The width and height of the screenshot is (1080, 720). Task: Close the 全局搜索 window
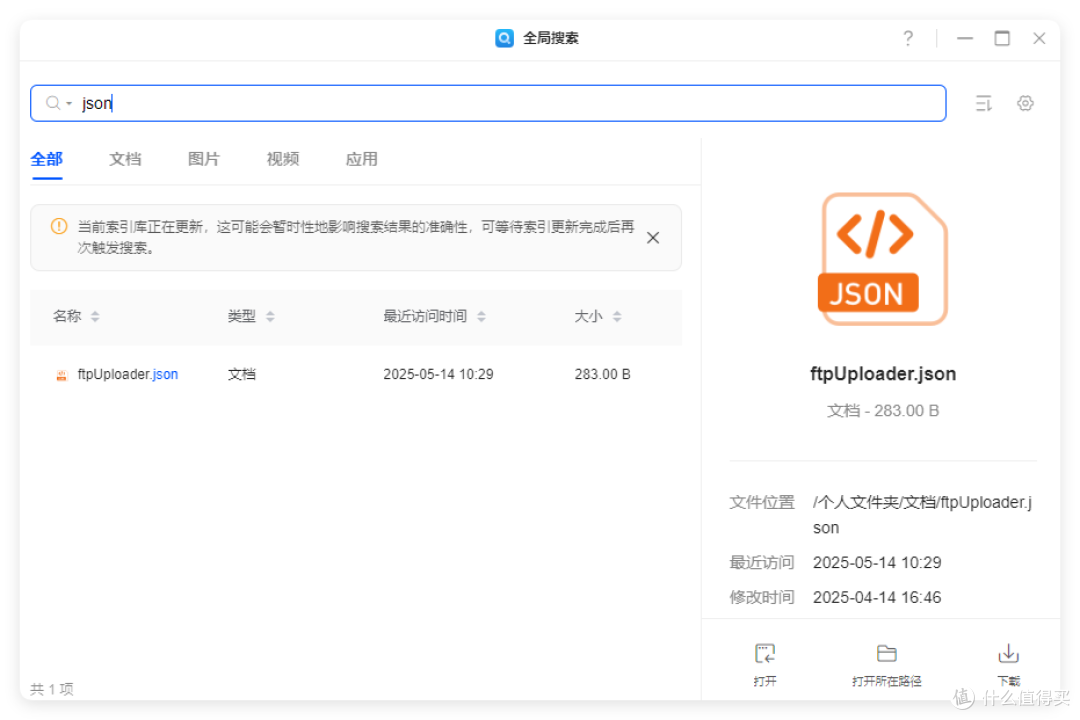(x=1039, y=38)
